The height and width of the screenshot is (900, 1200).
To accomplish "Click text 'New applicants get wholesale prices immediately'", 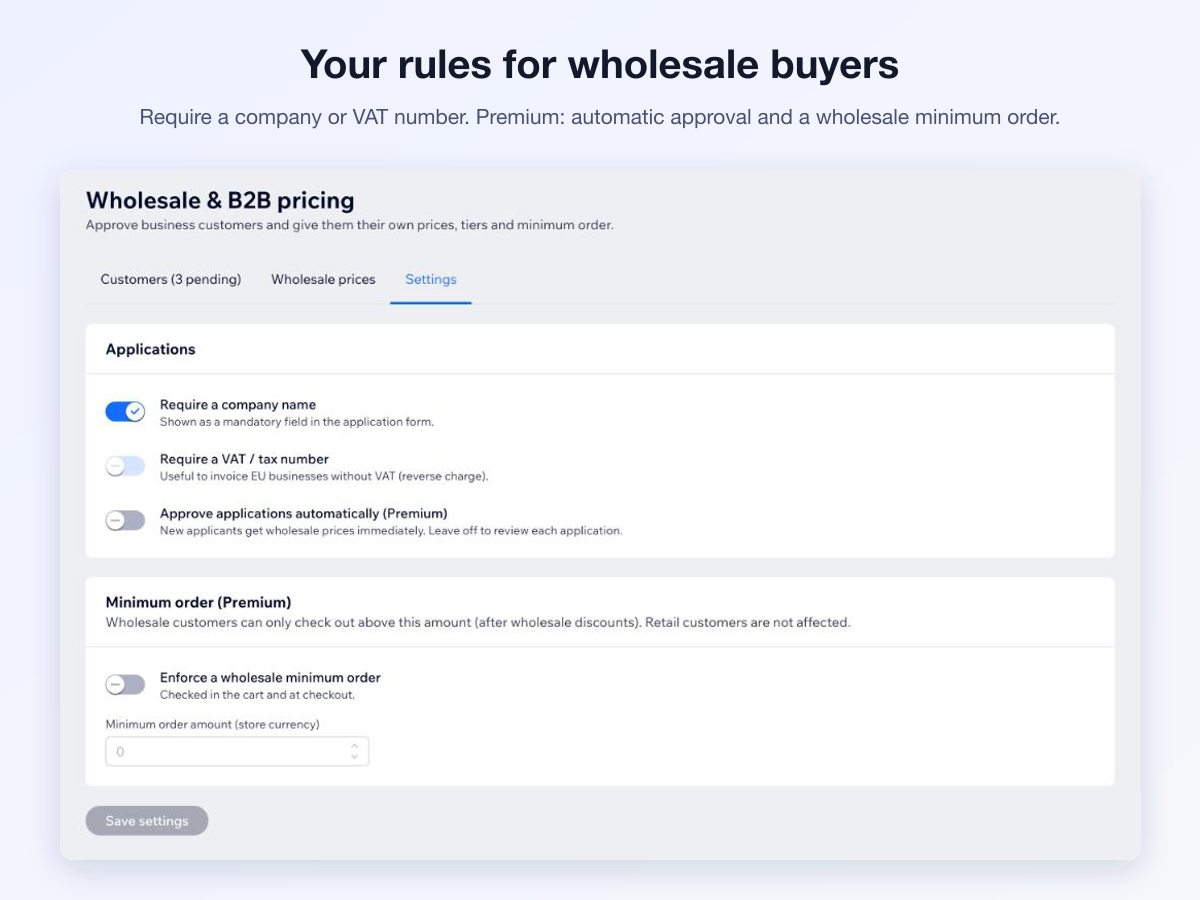I will 292,530.
